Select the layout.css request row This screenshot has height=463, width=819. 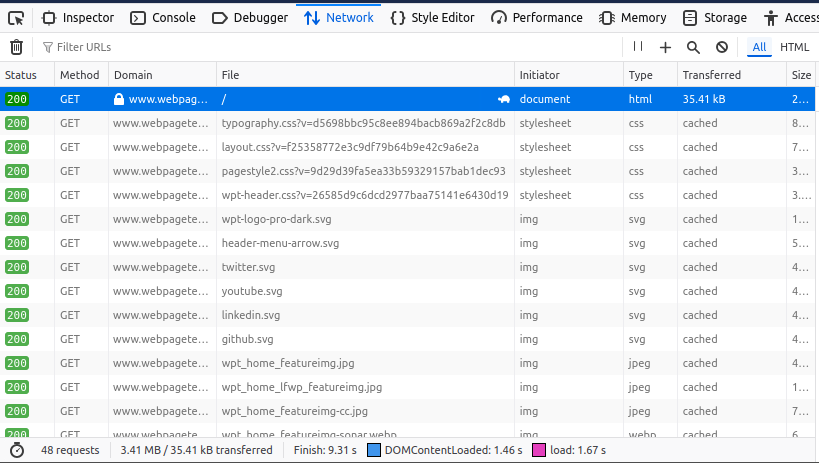point(407,147)
